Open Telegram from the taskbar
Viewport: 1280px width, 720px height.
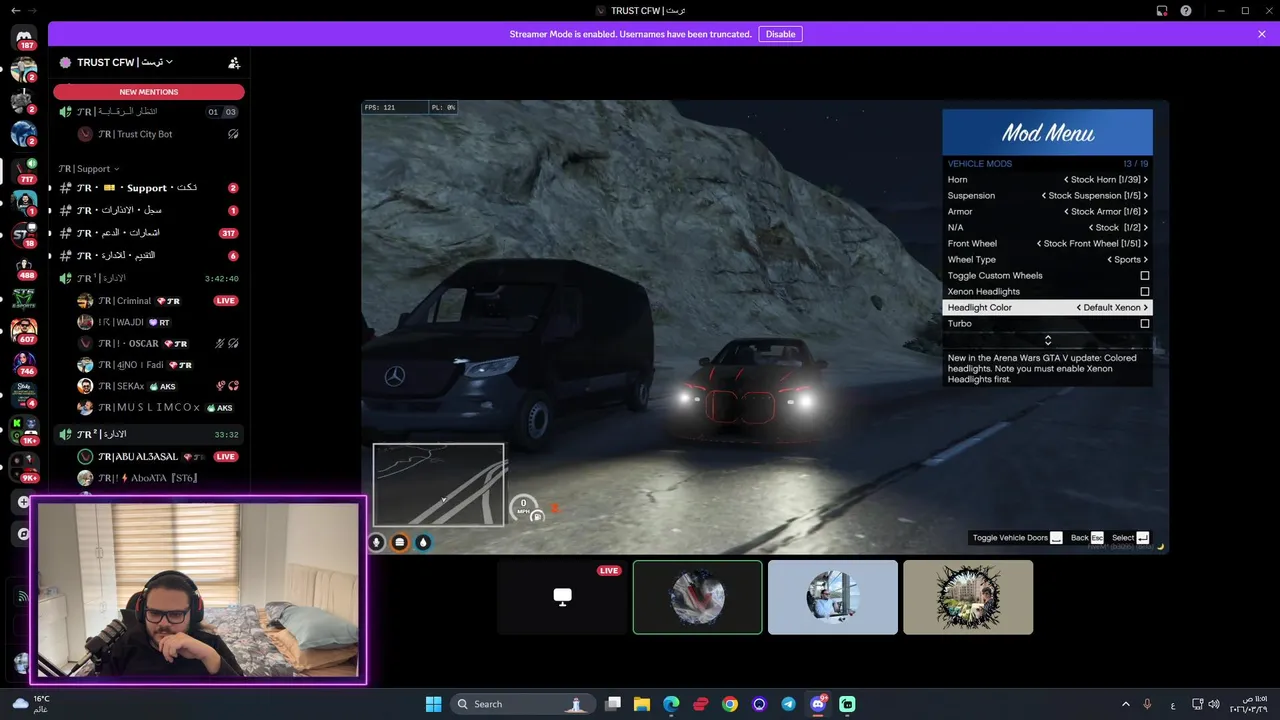click(788, 704)
